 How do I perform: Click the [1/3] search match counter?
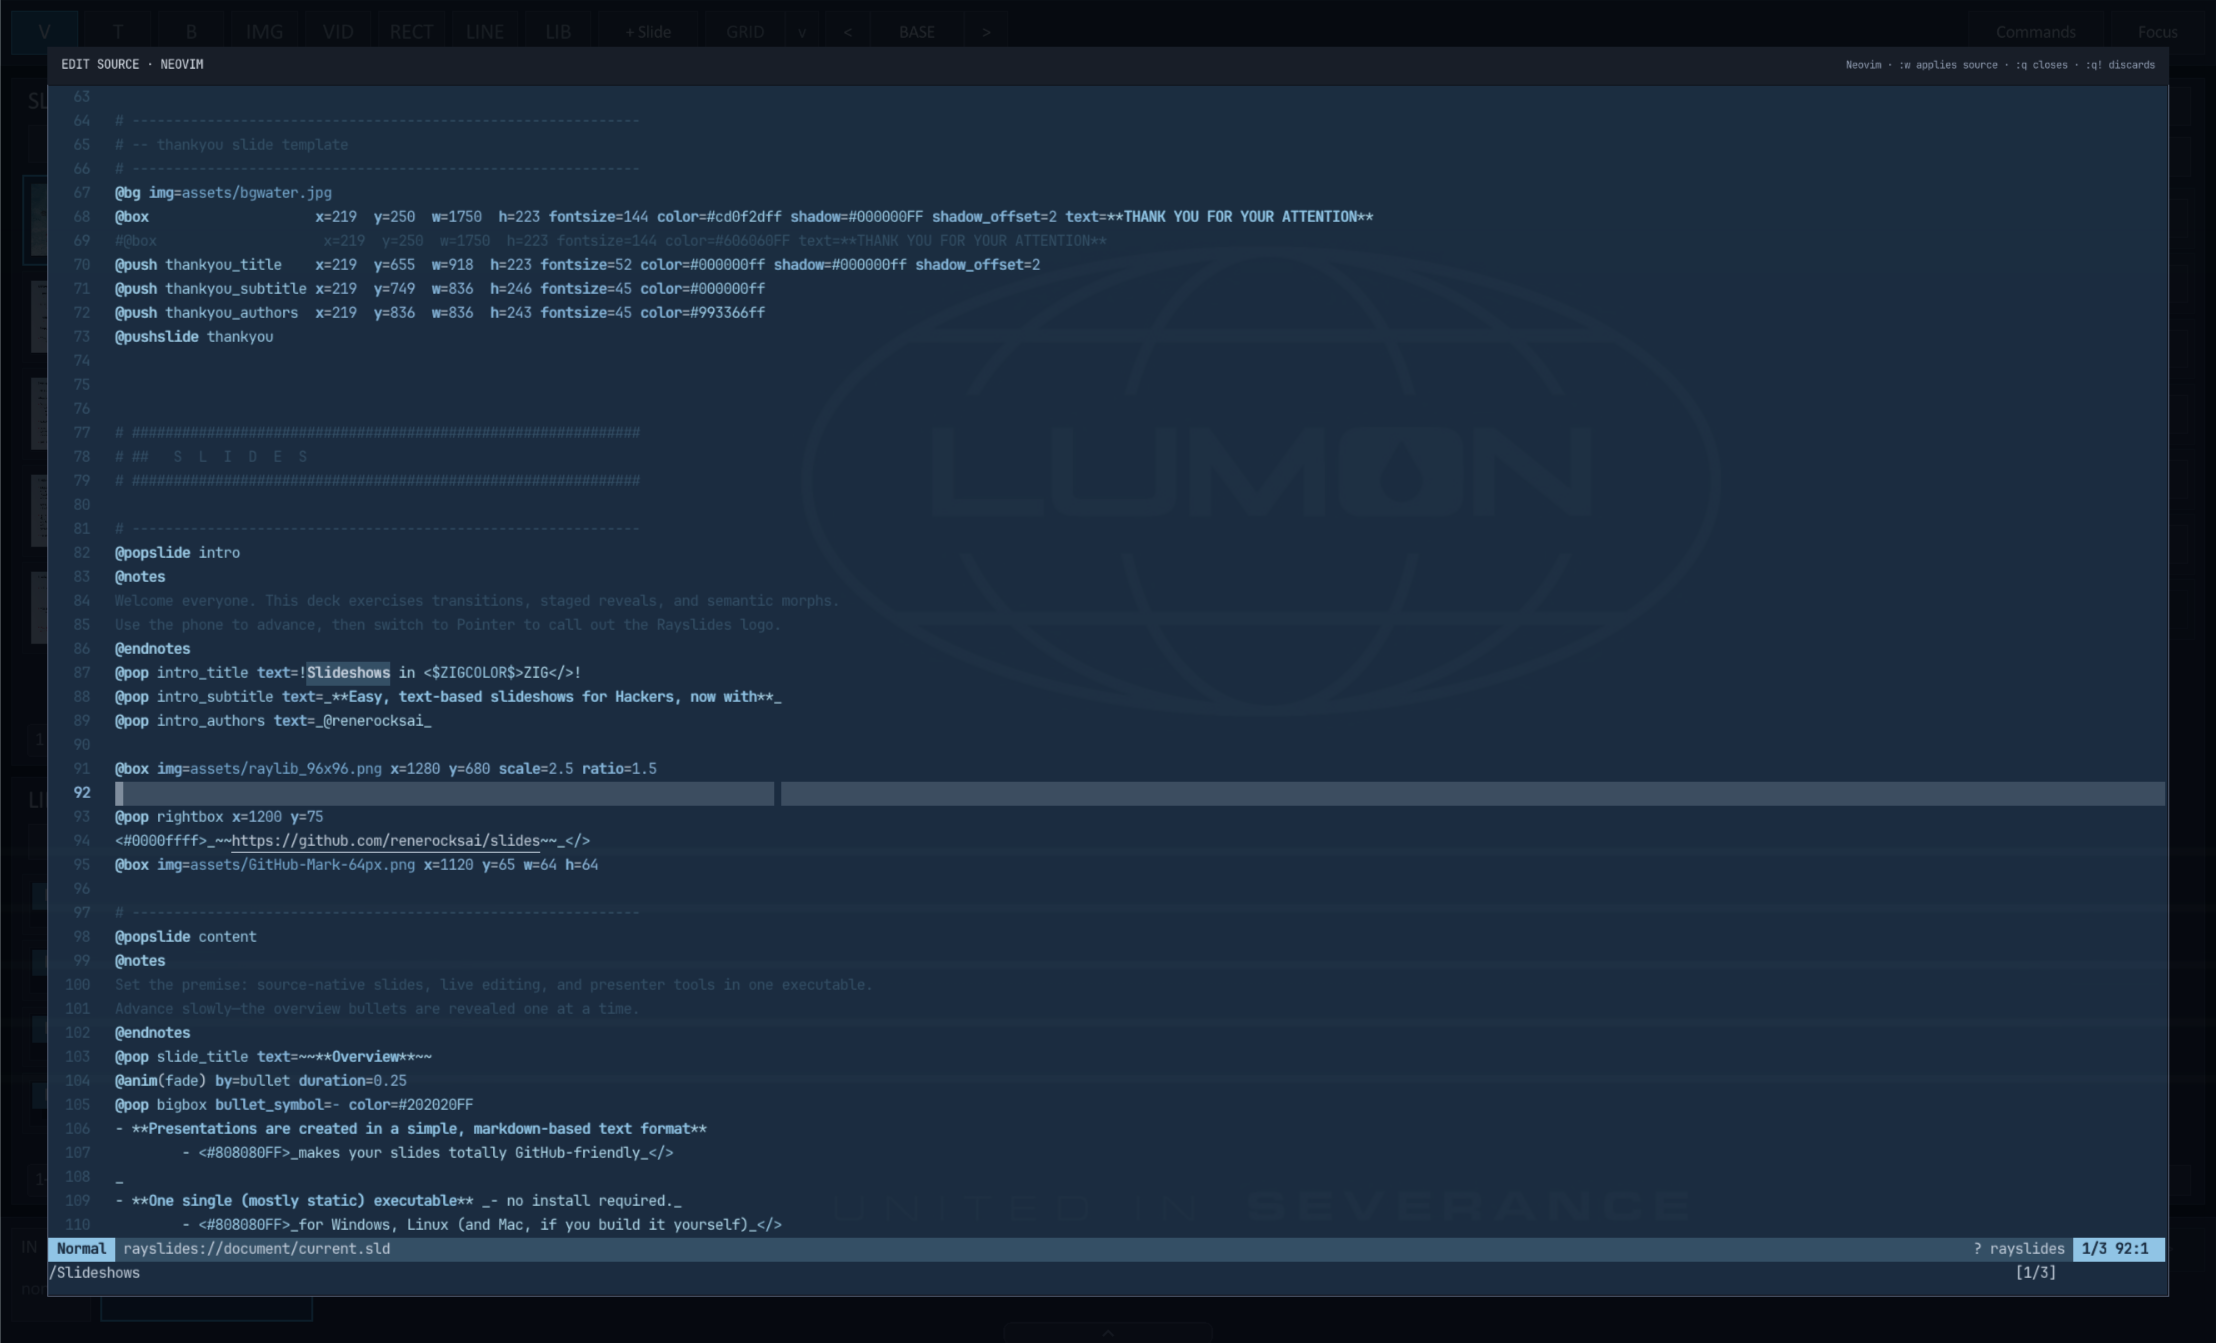[x=2036, y=1272]
